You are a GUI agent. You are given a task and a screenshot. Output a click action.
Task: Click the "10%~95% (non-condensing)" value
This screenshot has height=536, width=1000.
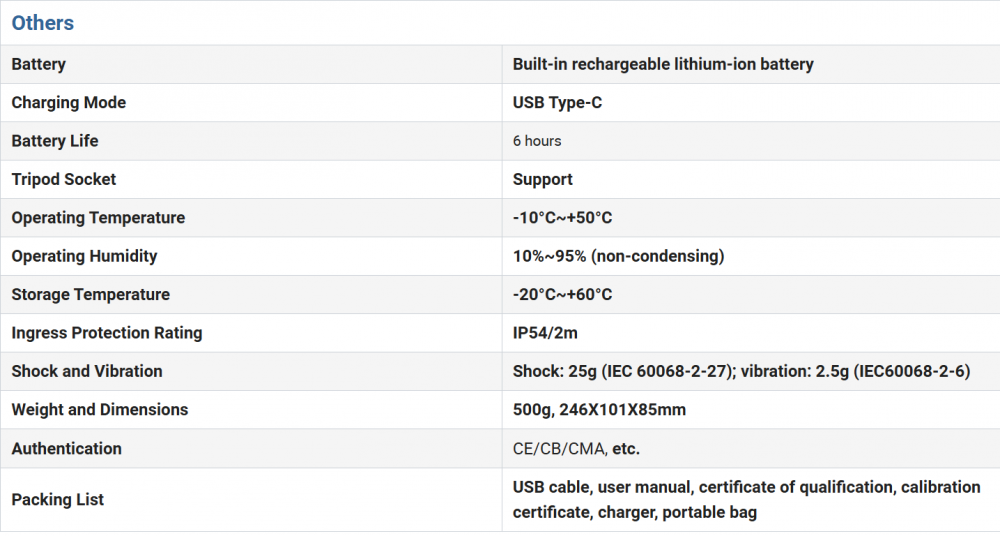coord(618,256)
